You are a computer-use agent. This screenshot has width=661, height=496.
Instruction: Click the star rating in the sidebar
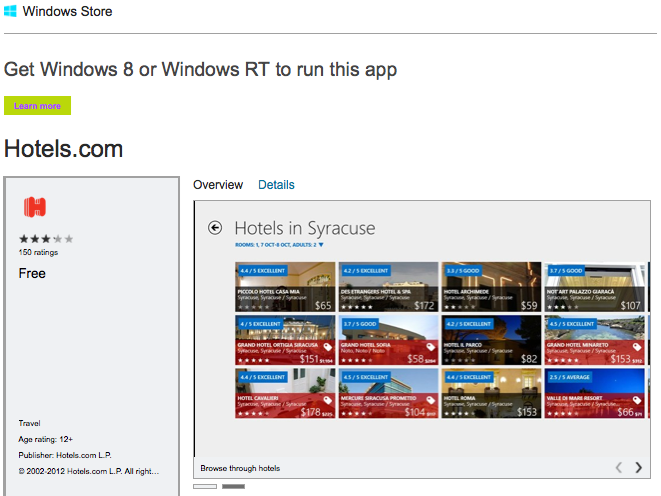click(46, 239)
